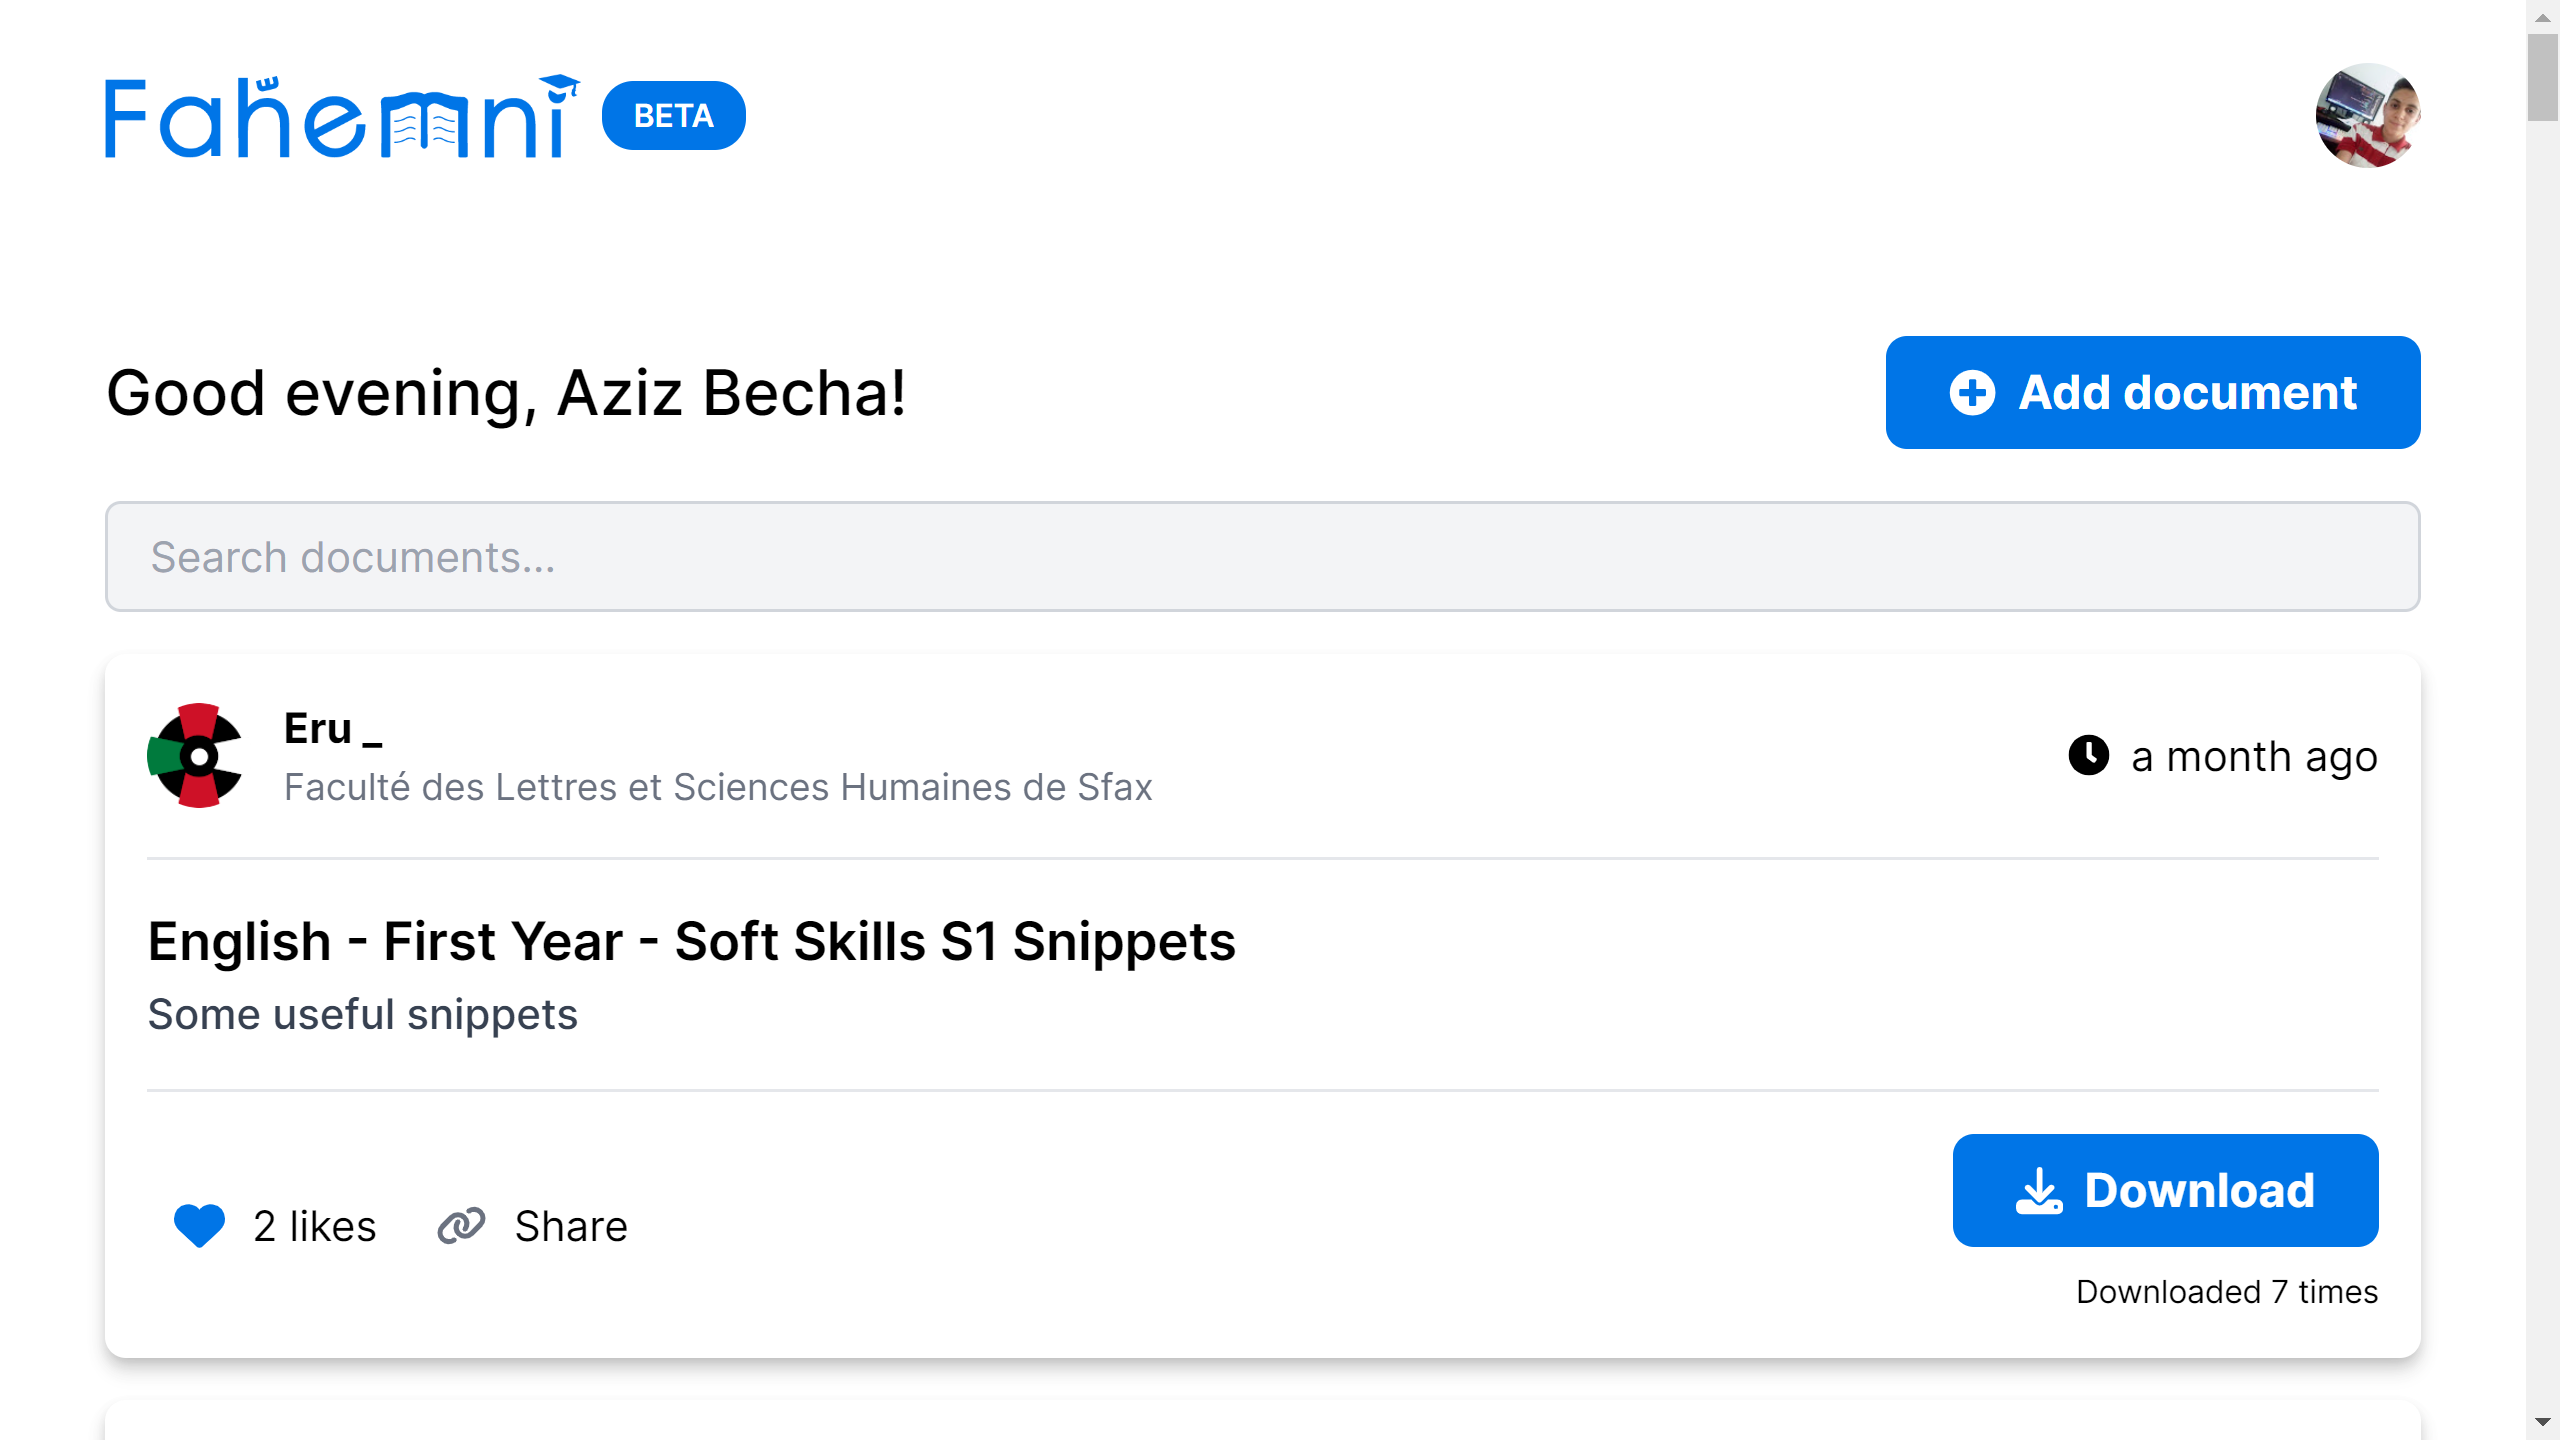The image size is (2560, 1440).
Task: Click the clock icon beside a month ago
Action: (2088, 756)
